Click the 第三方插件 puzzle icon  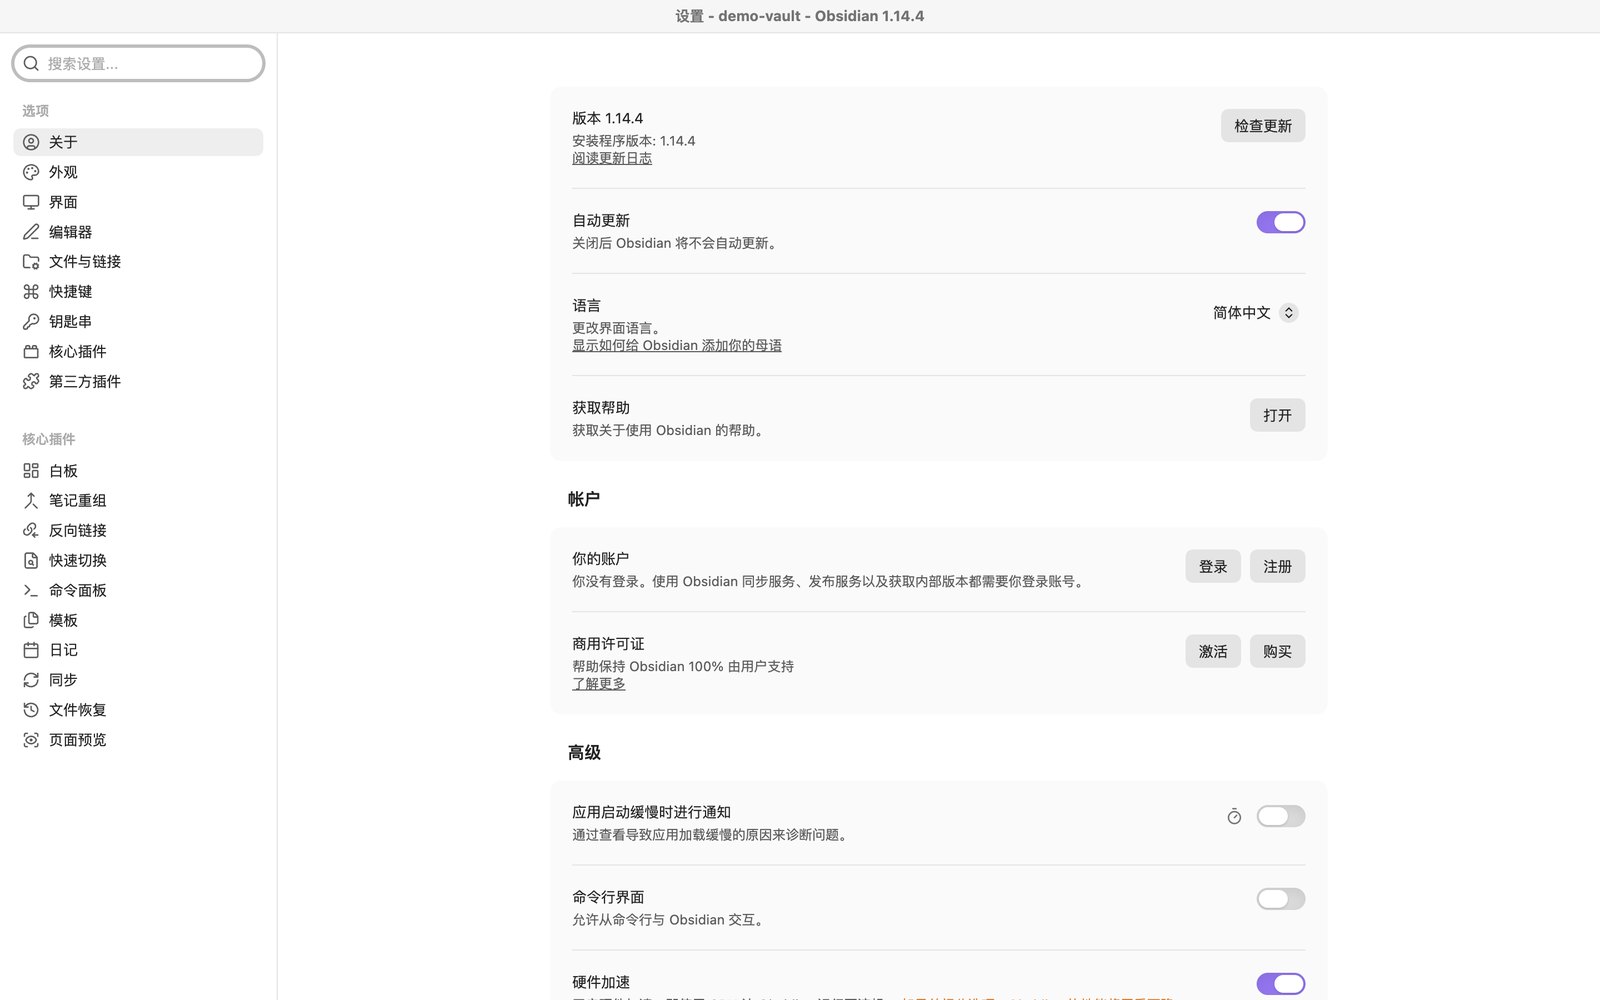point(31,382)
